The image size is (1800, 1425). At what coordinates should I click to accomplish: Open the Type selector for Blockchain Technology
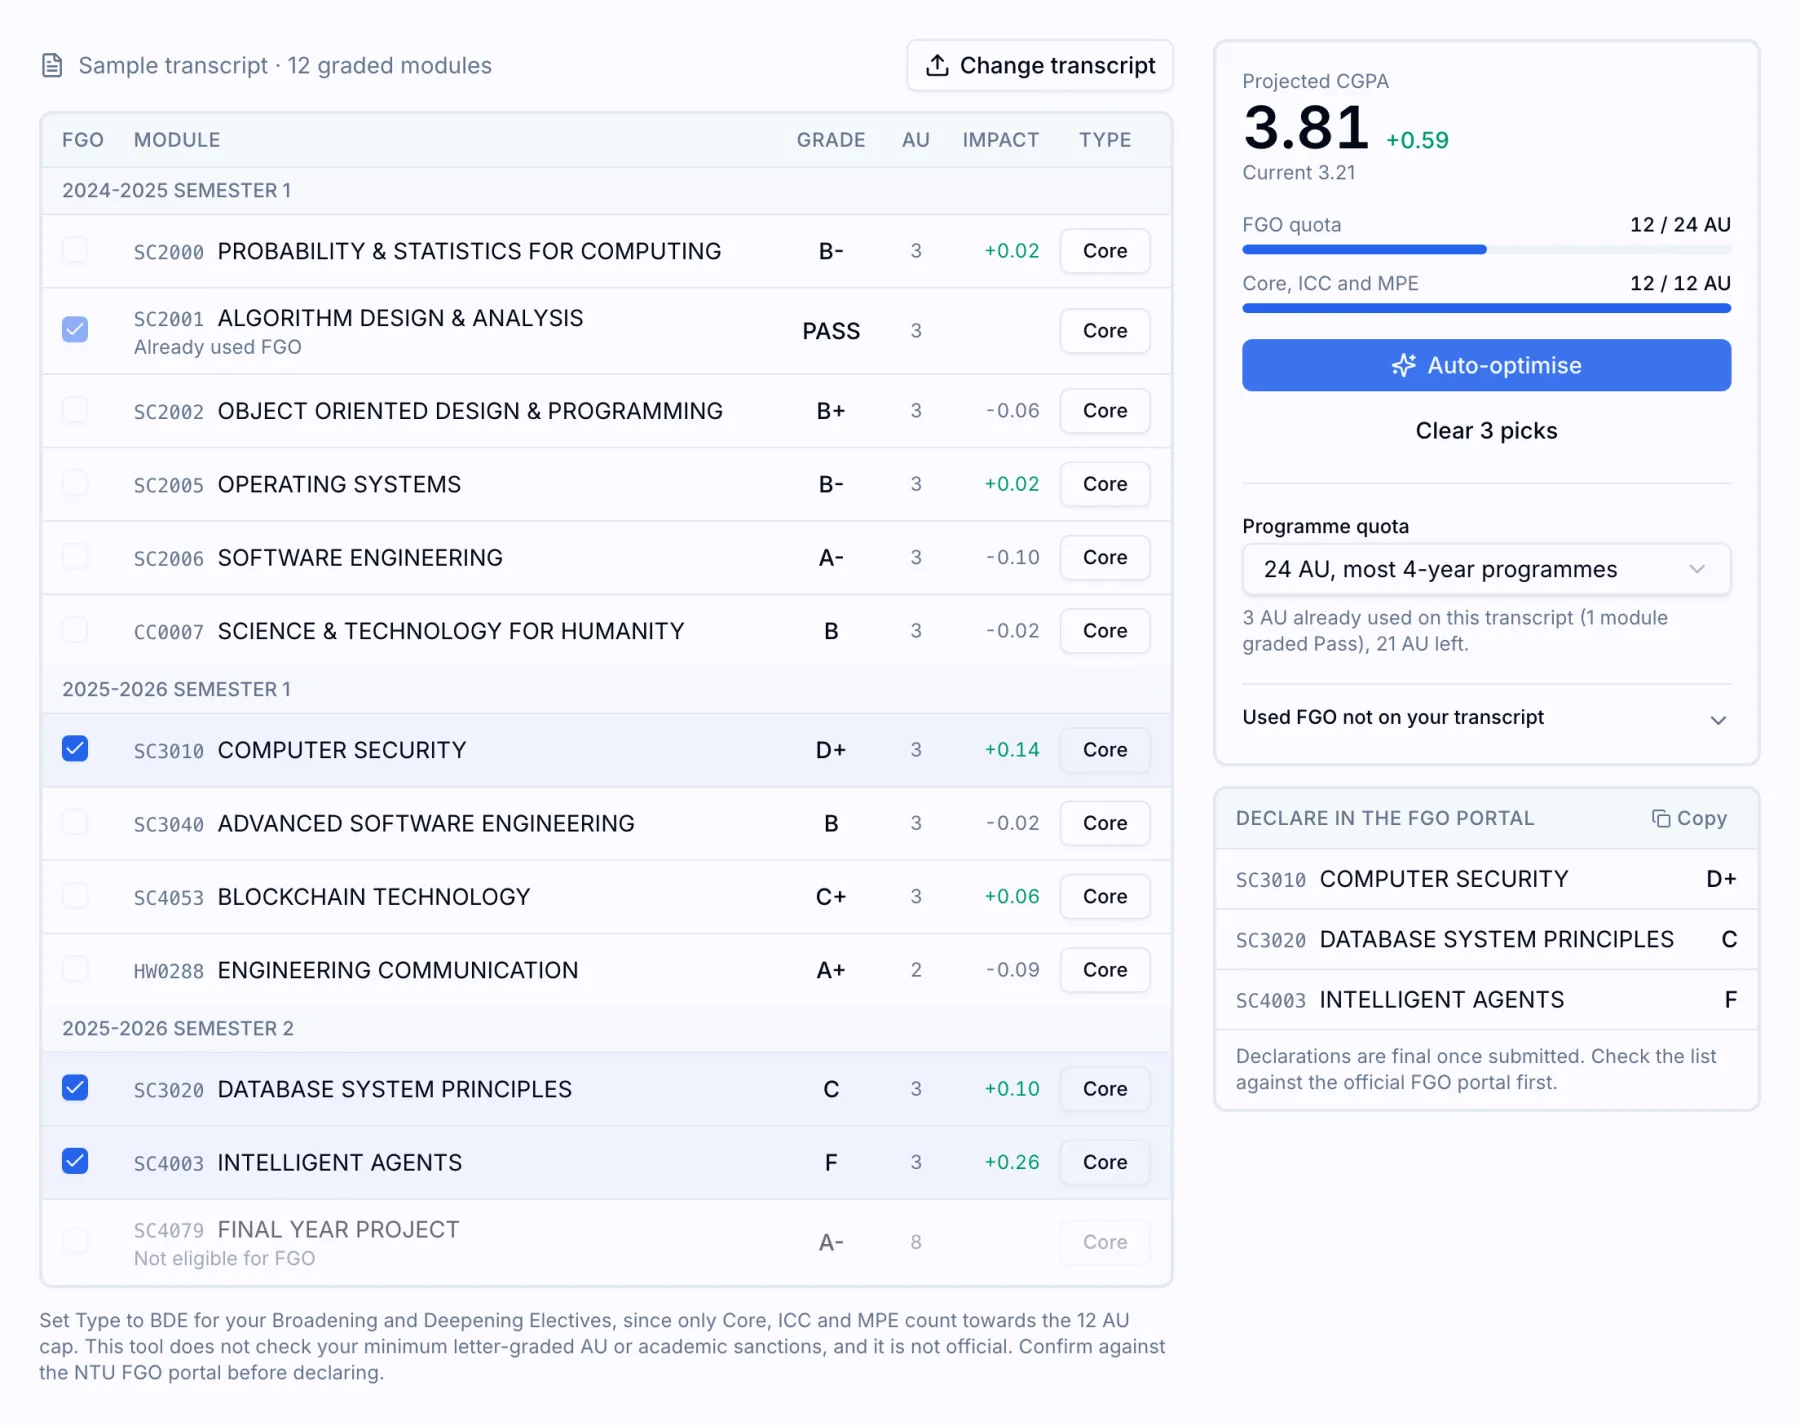point(1105,897)
